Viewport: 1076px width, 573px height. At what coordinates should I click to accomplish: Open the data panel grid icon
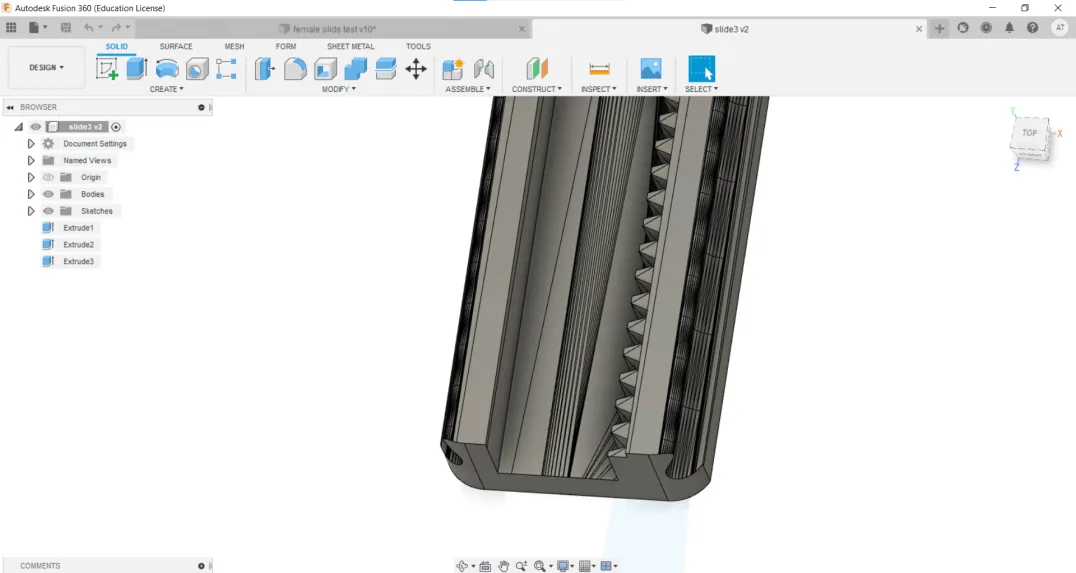[x=11, y=27]
